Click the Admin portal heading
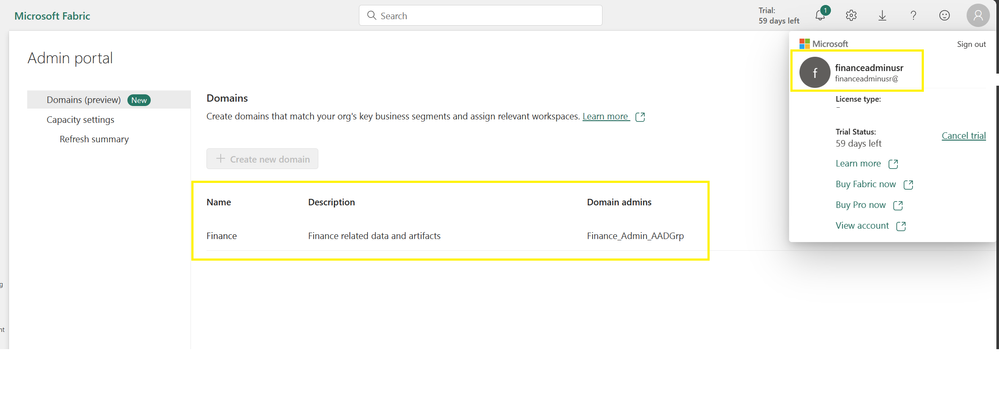 point(70,59)
